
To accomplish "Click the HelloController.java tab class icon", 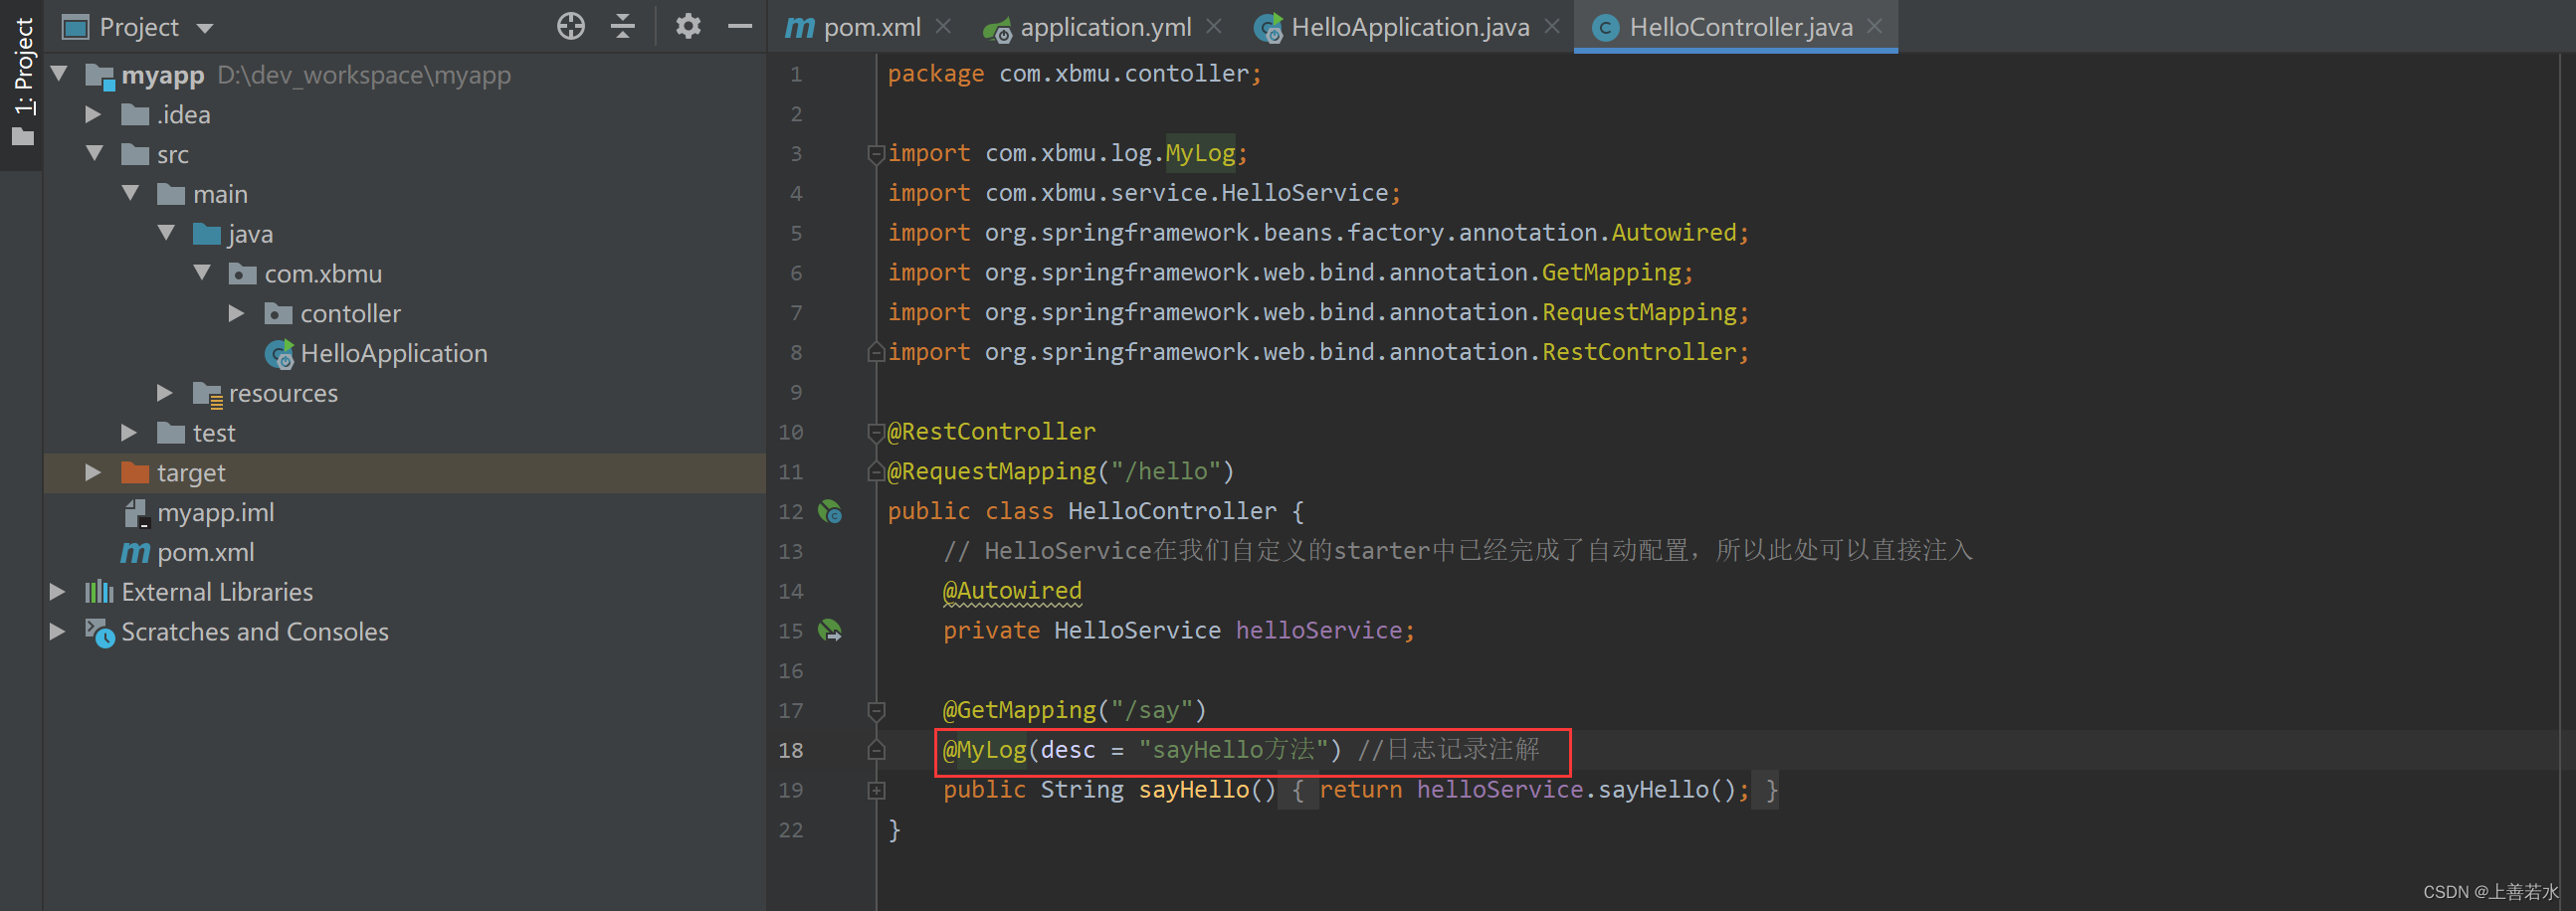I will pyautogui.click(x=1605, y=28).
